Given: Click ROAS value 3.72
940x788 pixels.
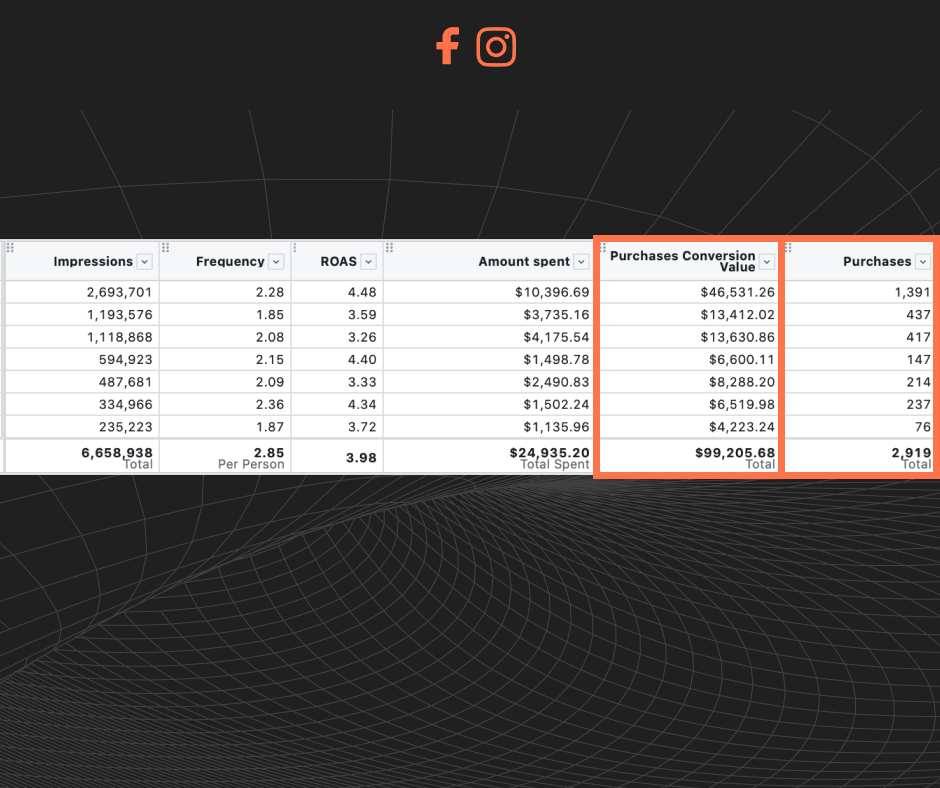Looking at the screenshot, I should (362, 427).
